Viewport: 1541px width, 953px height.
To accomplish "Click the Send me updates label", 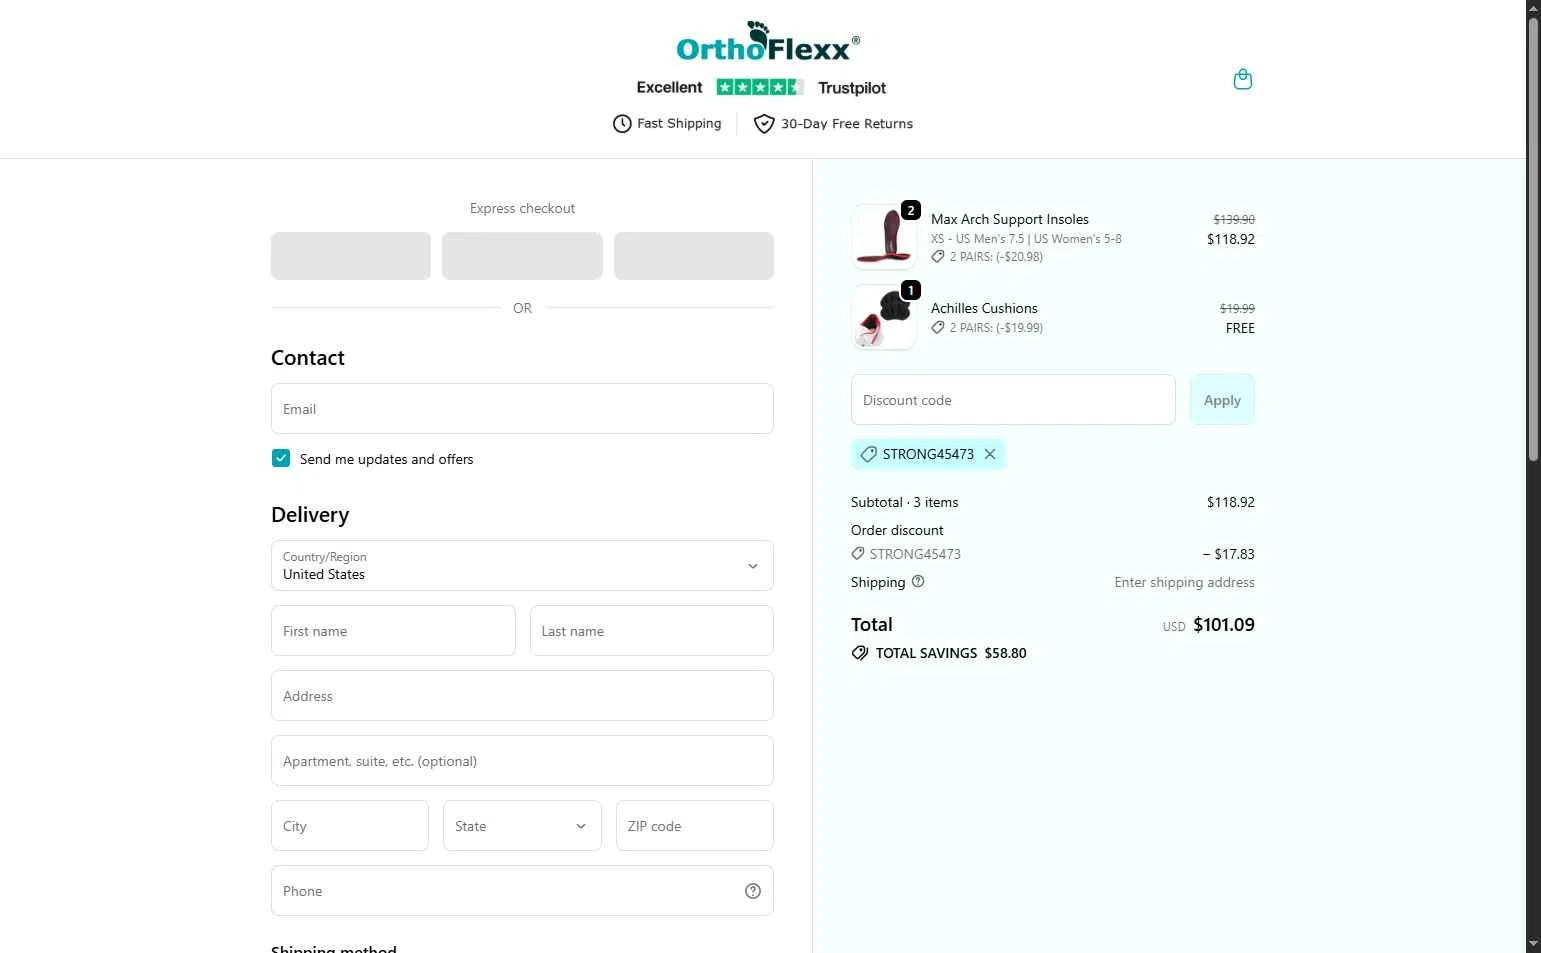I will point(387,459).
